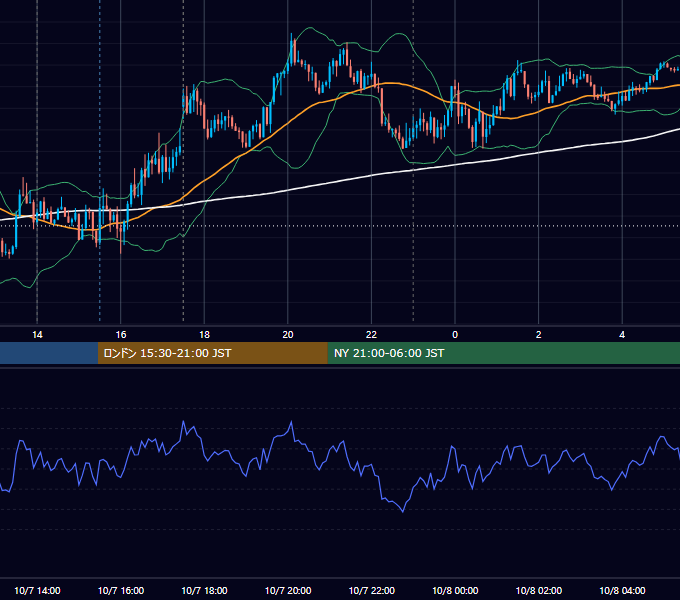Click hour label 14 on chart axis
This screenshot has width=680, height=600.
[x=37, y=335]
